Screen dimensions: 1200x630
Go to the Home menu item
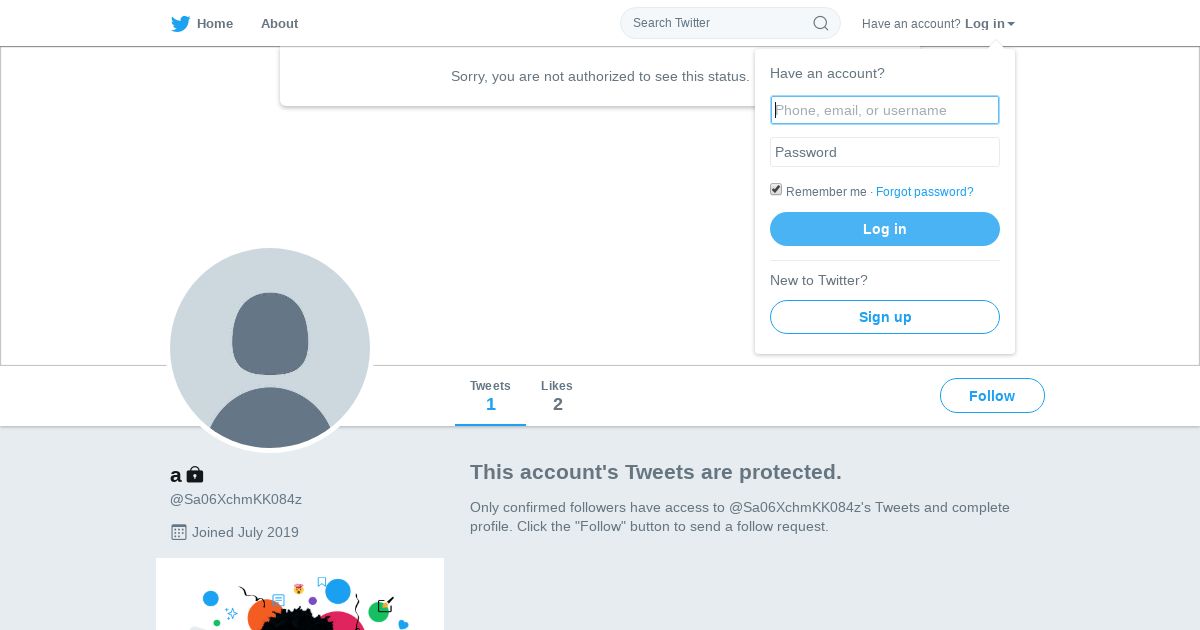click(214, 24)
